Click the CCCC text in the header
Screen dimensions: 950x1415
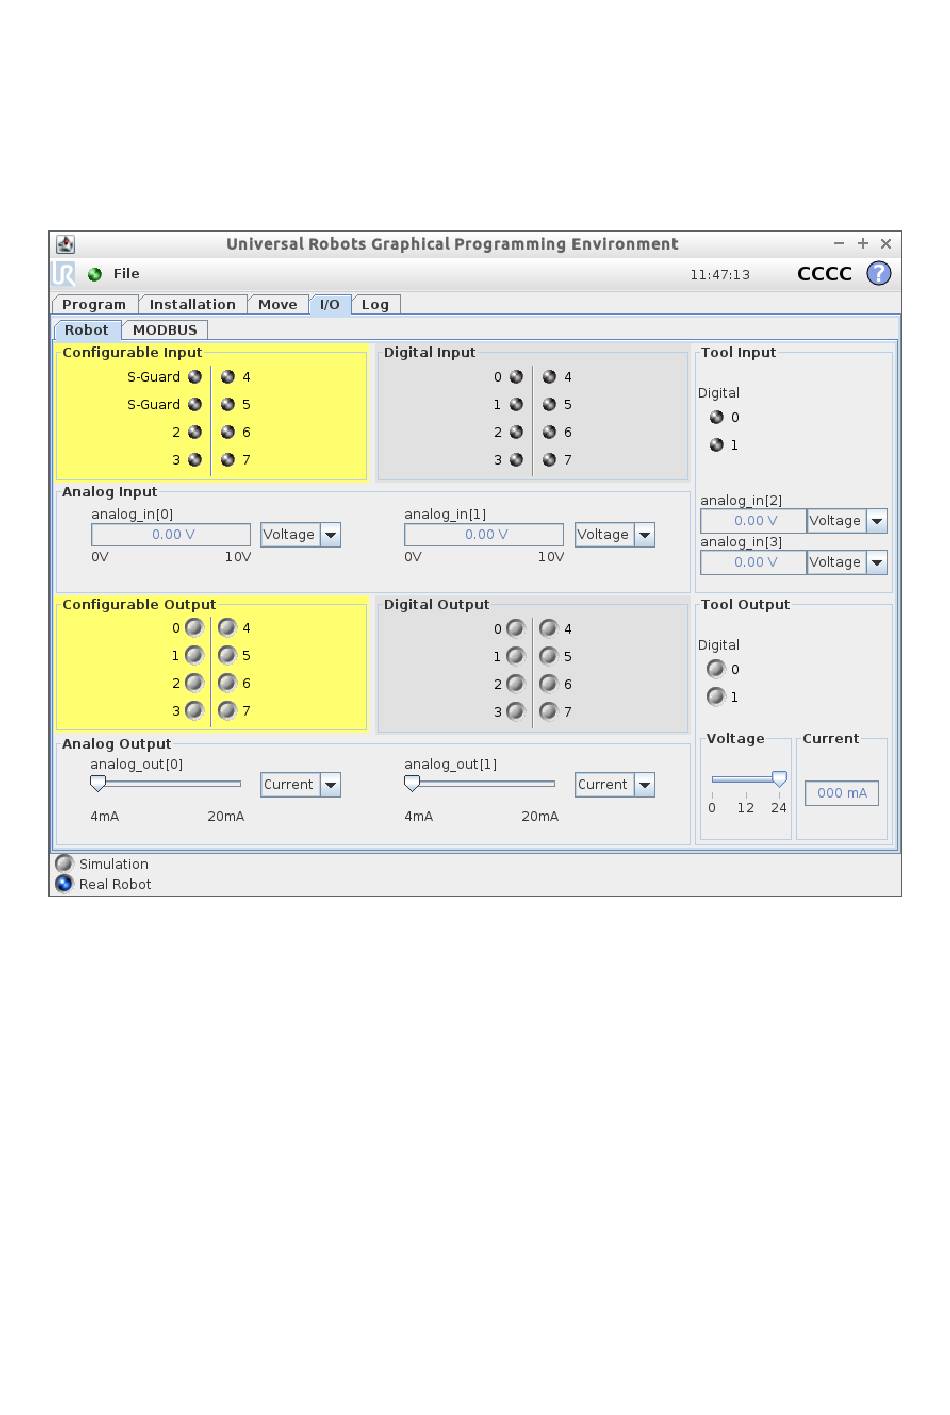824,273
